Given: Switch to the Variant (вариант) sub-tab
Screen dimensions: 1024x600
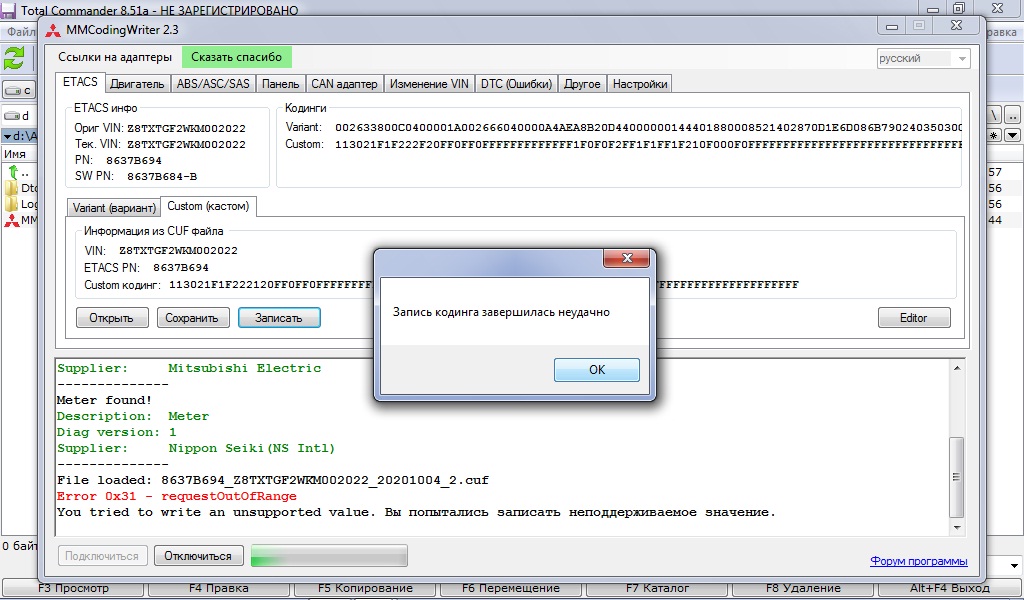Looking at the screenshot, I should coord(114,208).
